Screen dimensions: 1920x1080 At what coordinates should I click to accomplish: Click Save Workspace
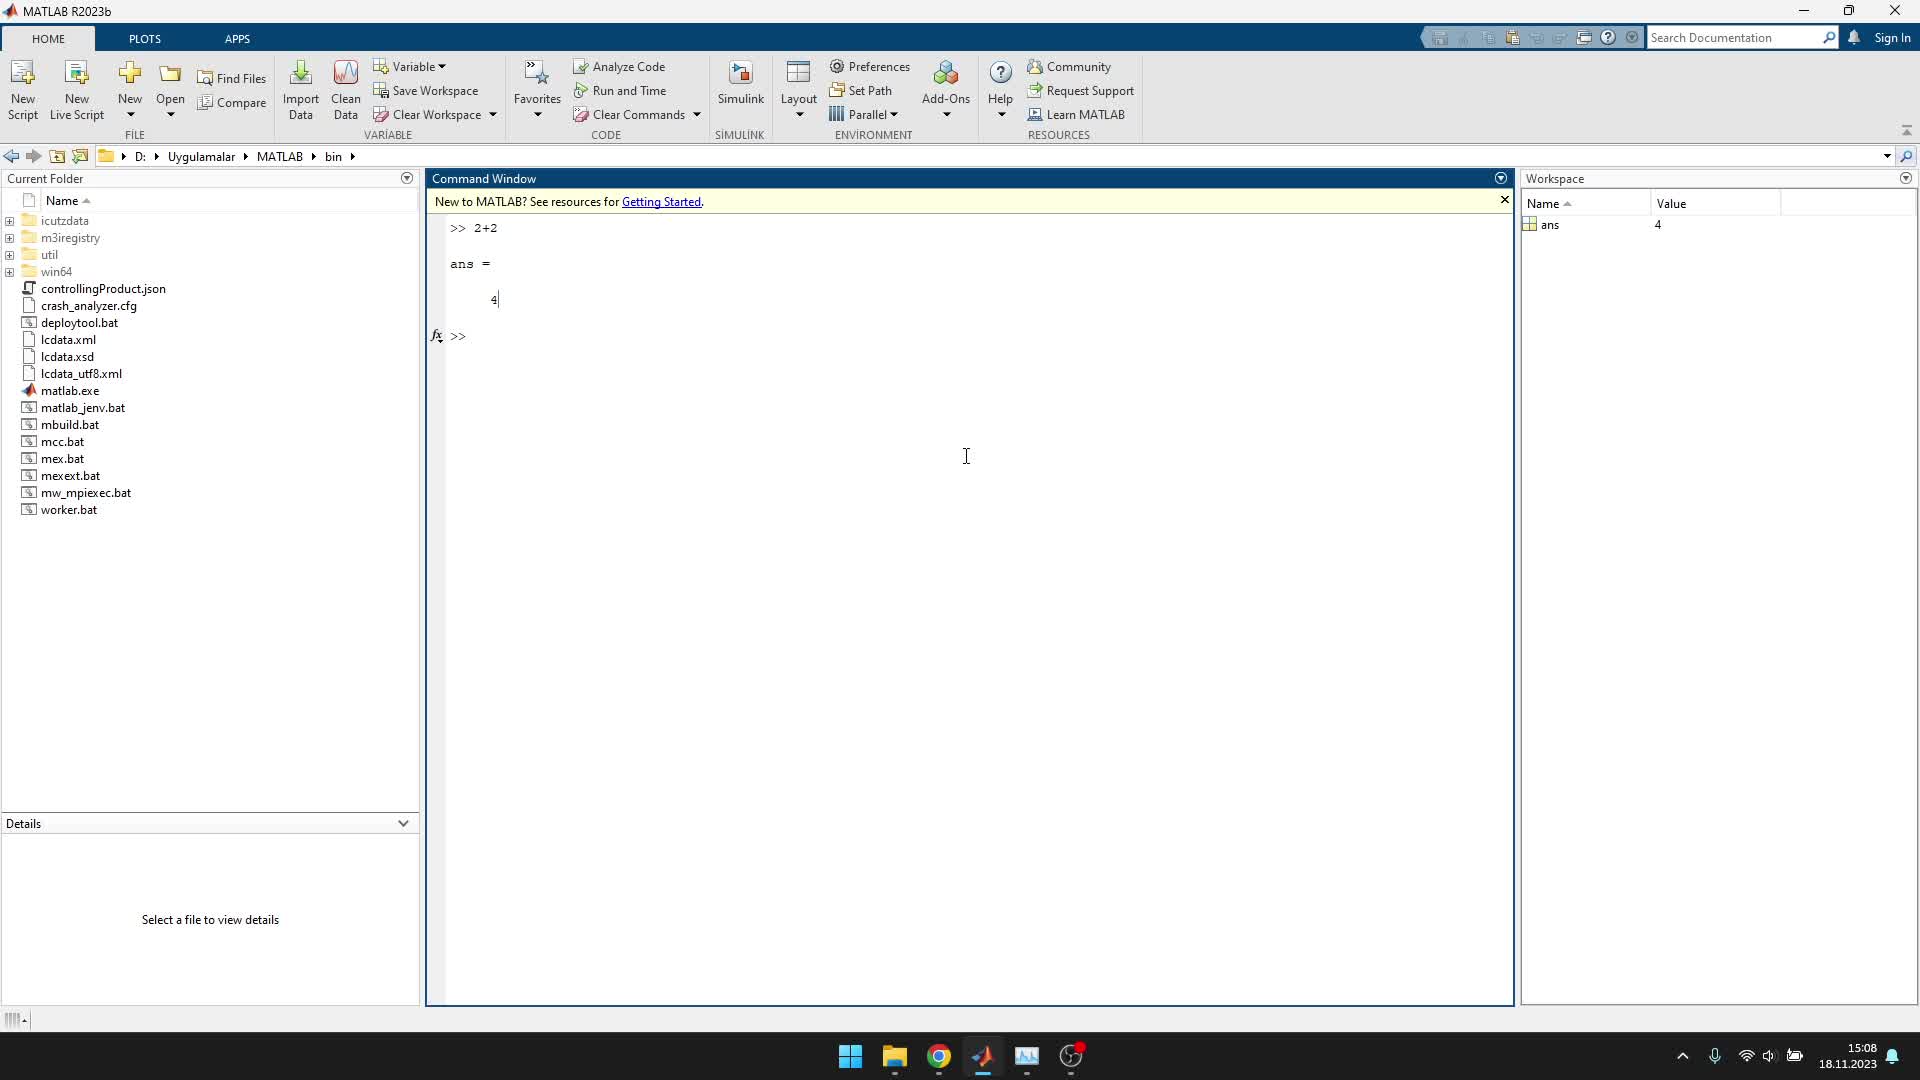[426, 90]
